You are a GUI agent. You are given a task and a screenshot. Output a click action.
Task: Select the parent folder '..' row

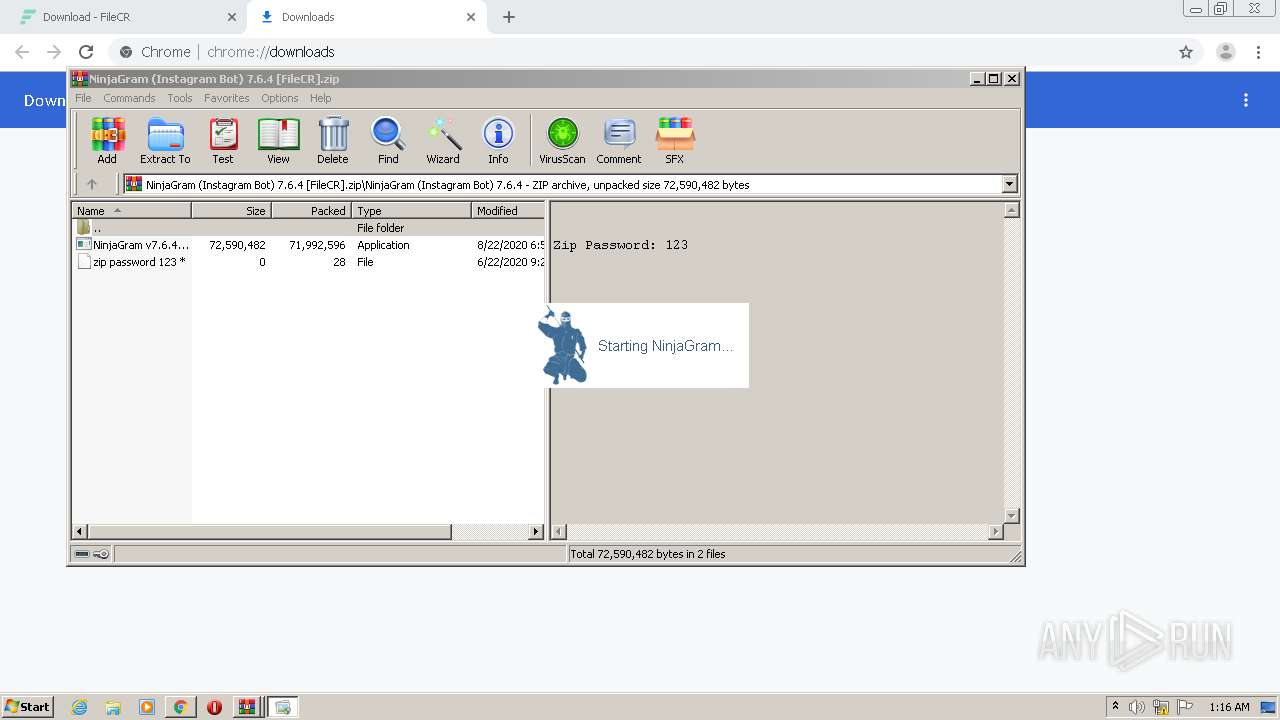point(309,228)
